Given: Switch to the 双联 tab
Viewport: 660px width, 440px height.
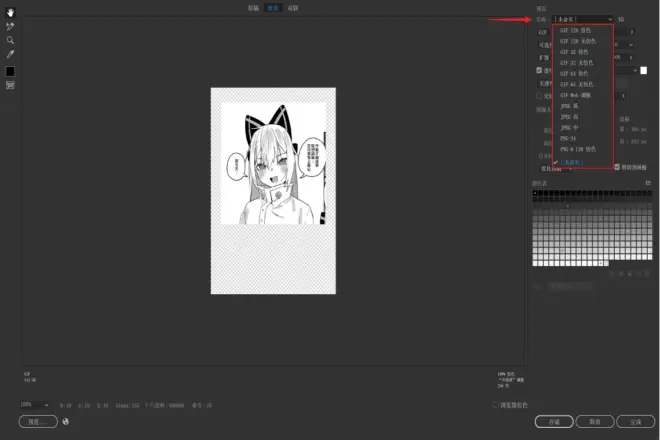Looking at the screenshot, I should coord(293,8).
